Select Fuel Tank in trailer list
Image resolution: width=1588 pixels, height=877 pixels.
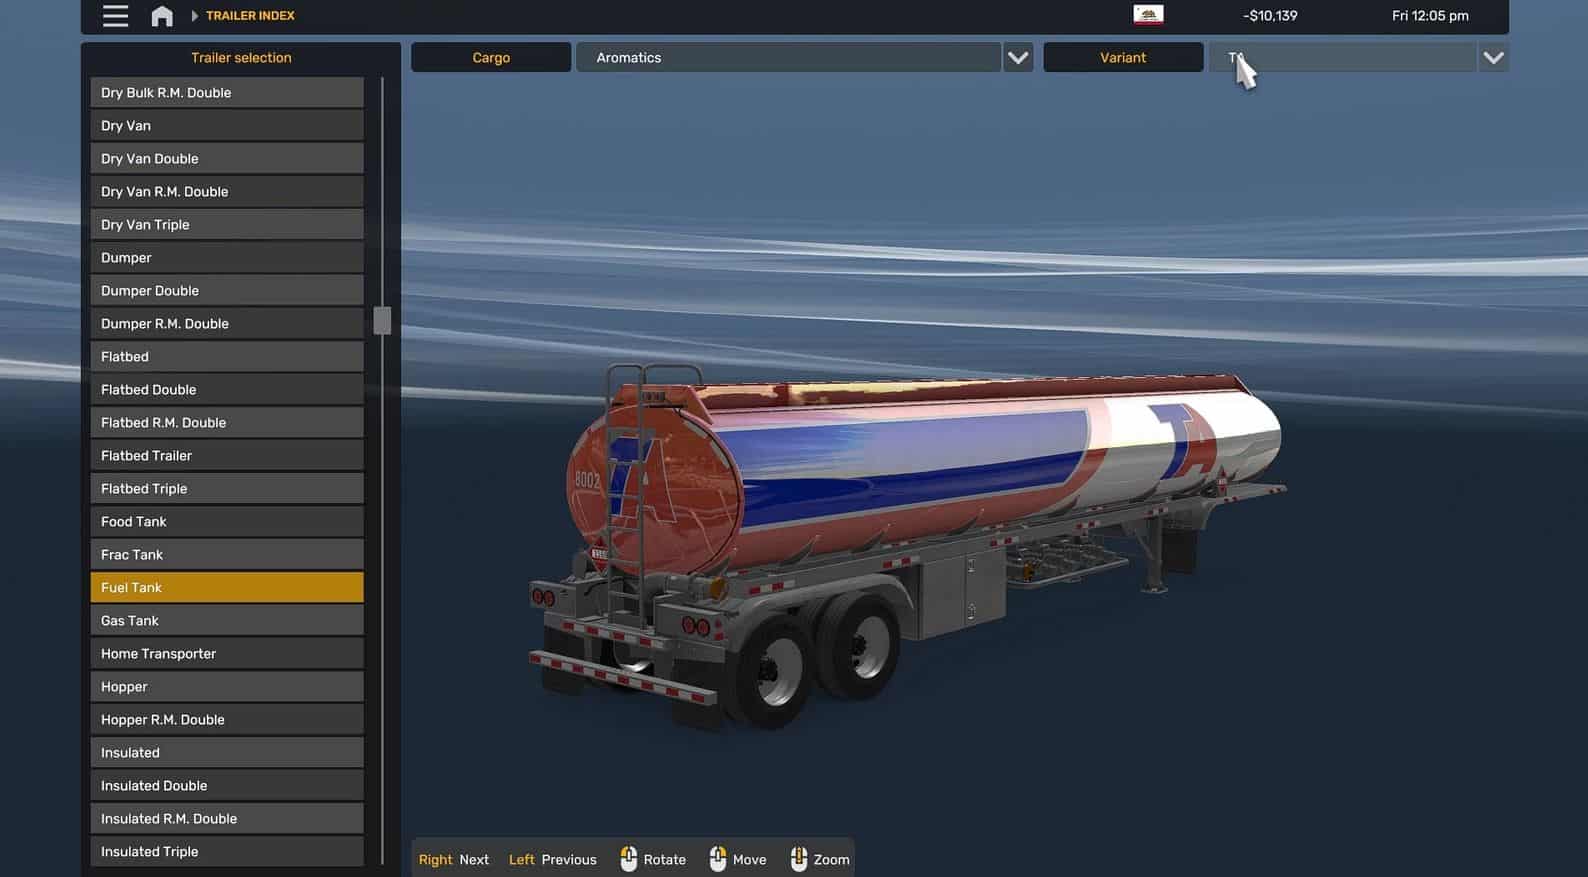click(x=227, y=588)
